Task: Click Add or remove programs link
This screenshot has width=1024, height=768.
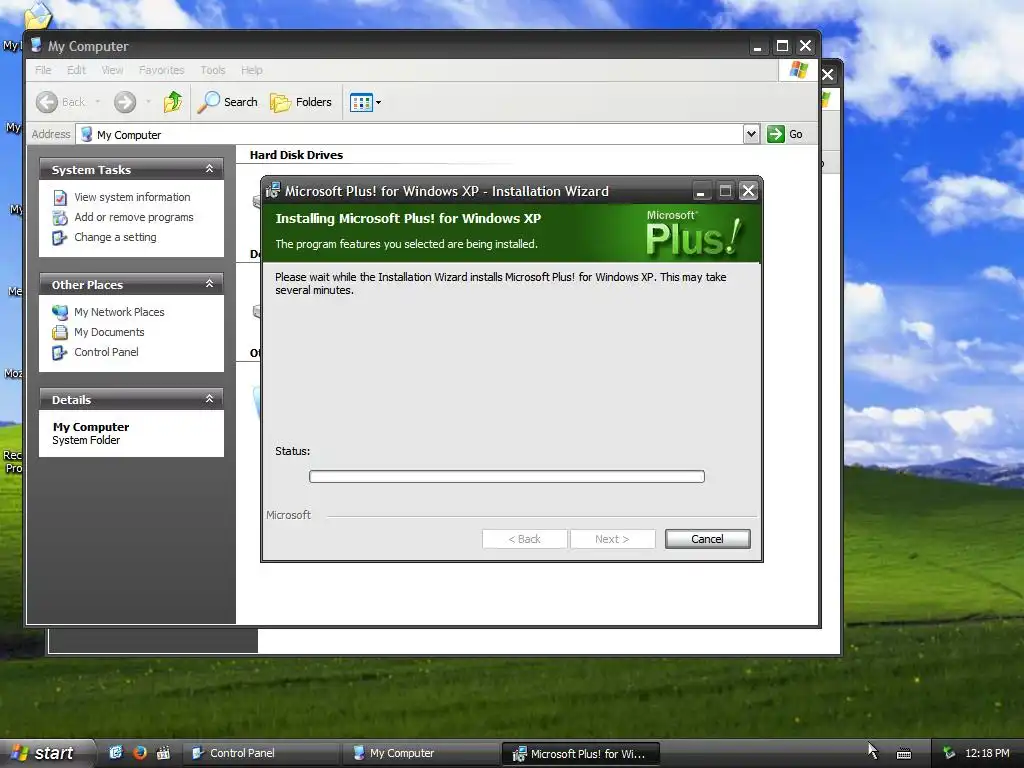Action: [134, 217]
